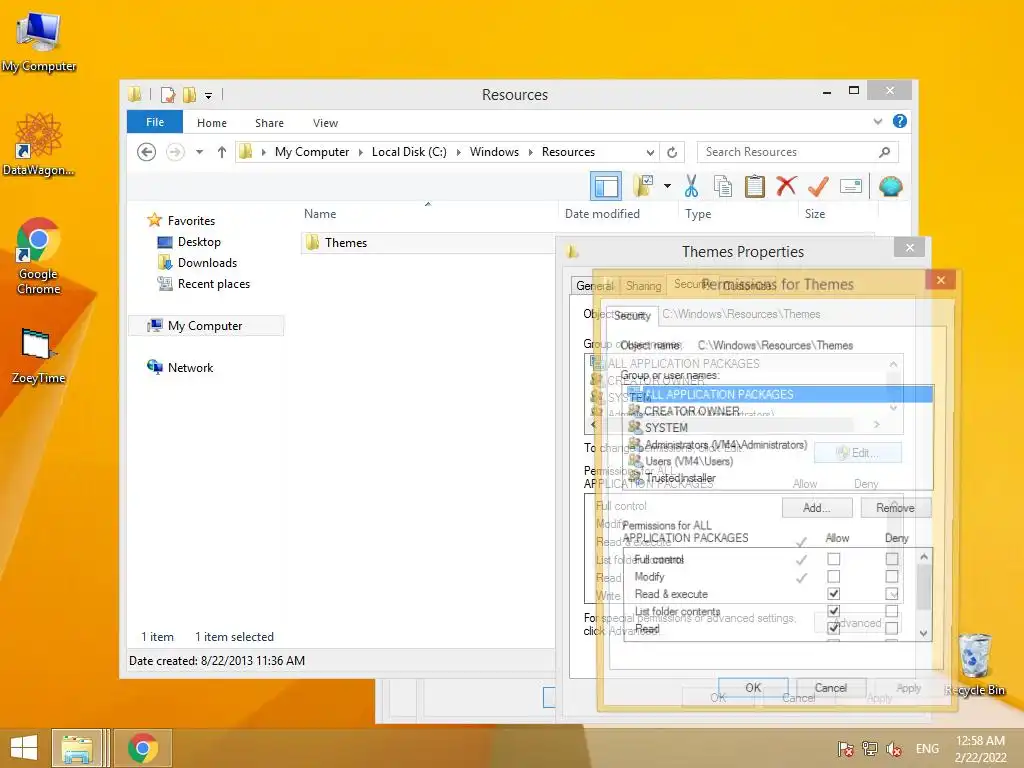Click the folder options toolbar icon
Viewport: 1024px width, 768px height.
643,187
